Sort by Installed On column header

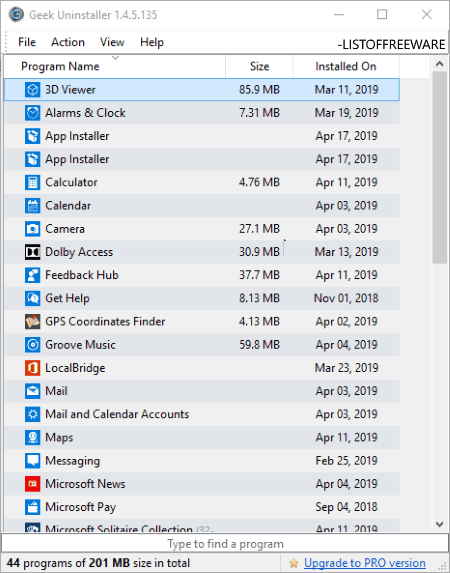point(346,66)
